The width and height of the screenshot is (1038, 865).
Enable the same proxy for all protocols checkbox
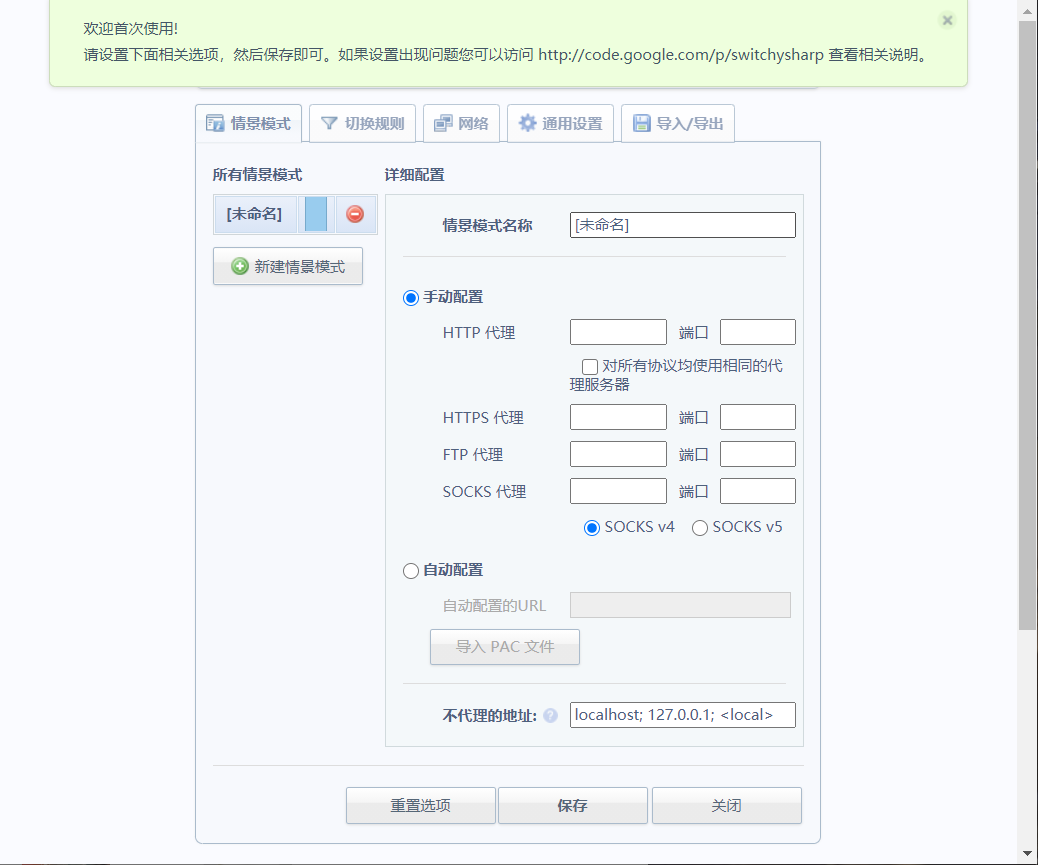pos(590,366)
